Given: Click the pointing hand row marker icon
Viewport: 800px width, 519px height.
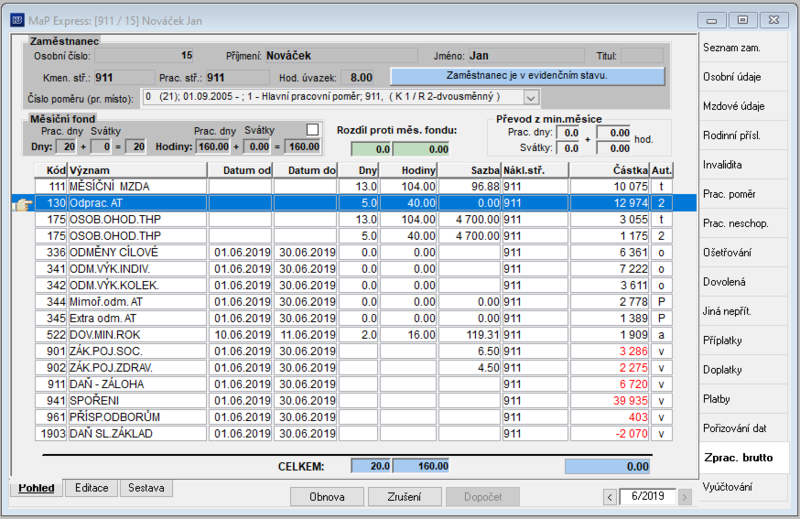Looking at the screenshot, I should point(22,204).
